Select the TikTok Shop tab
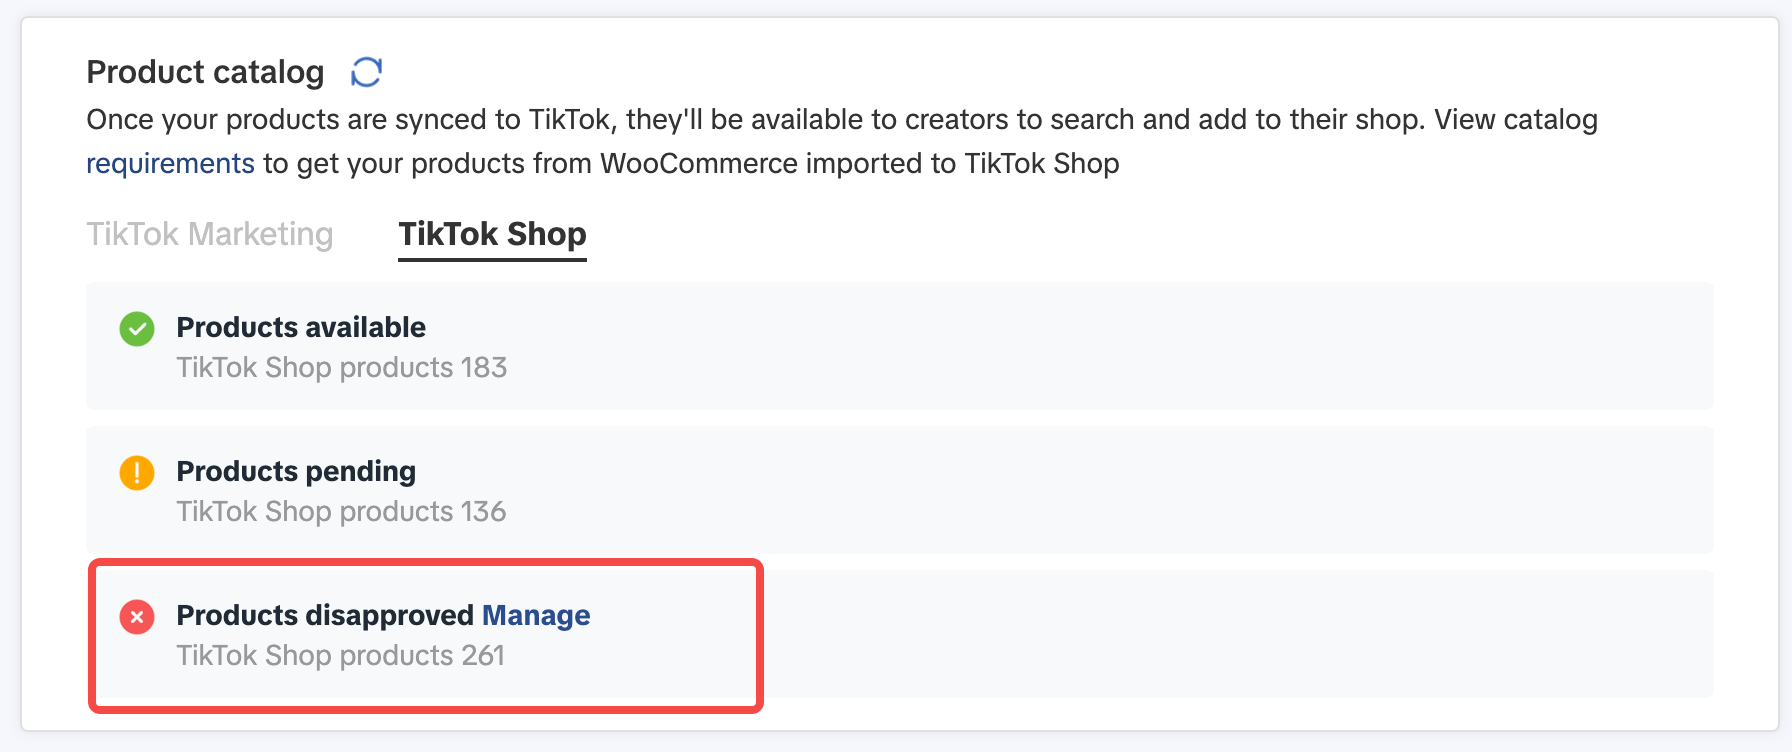This screenshot has width=1792, height=752. point(492,234)
